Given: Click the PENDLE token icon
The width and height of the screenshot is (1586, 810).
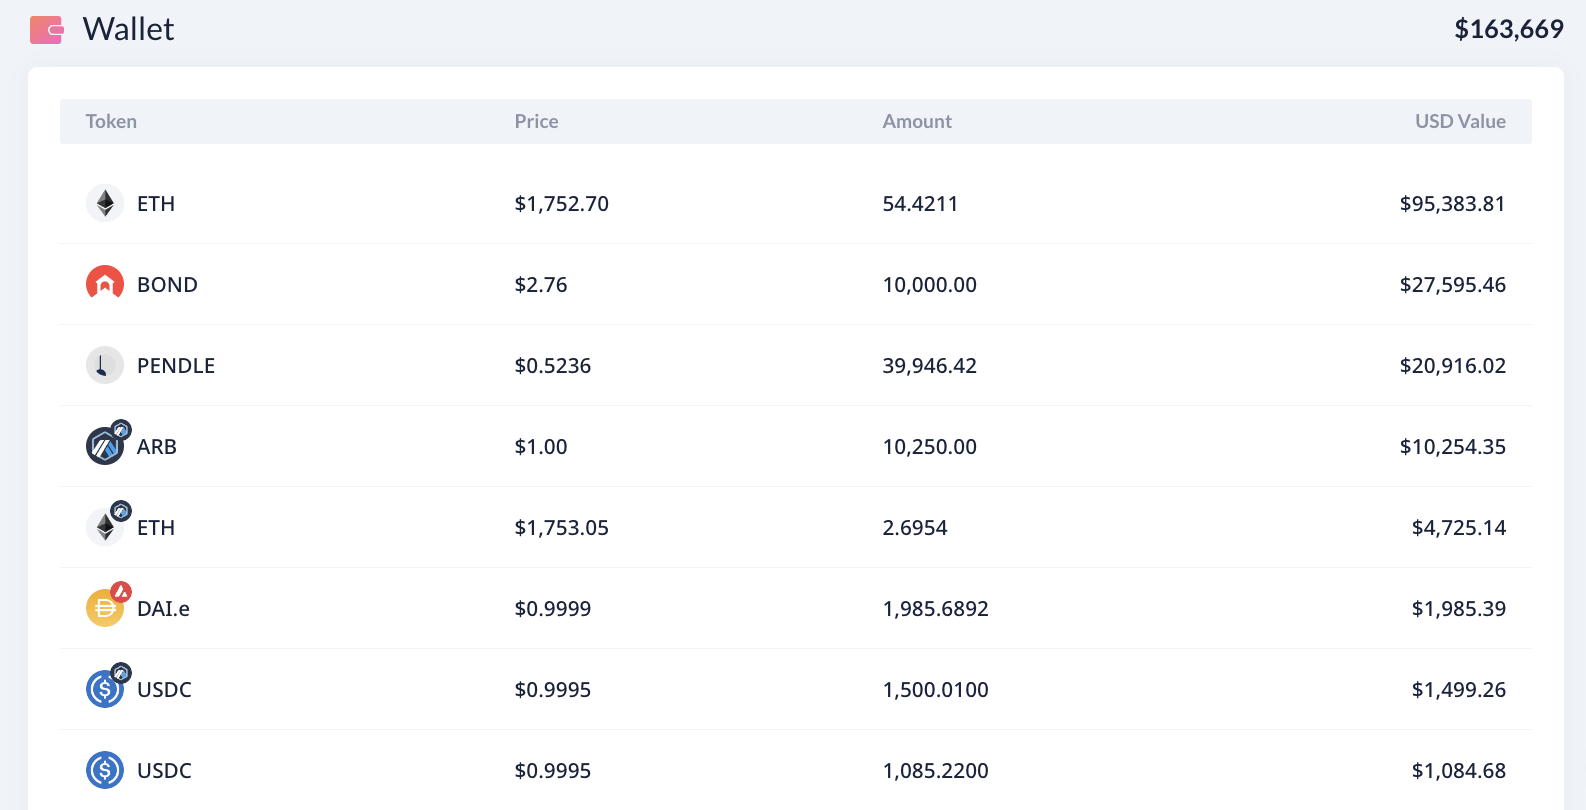Looking at the screenshot, I should point(105,366).
